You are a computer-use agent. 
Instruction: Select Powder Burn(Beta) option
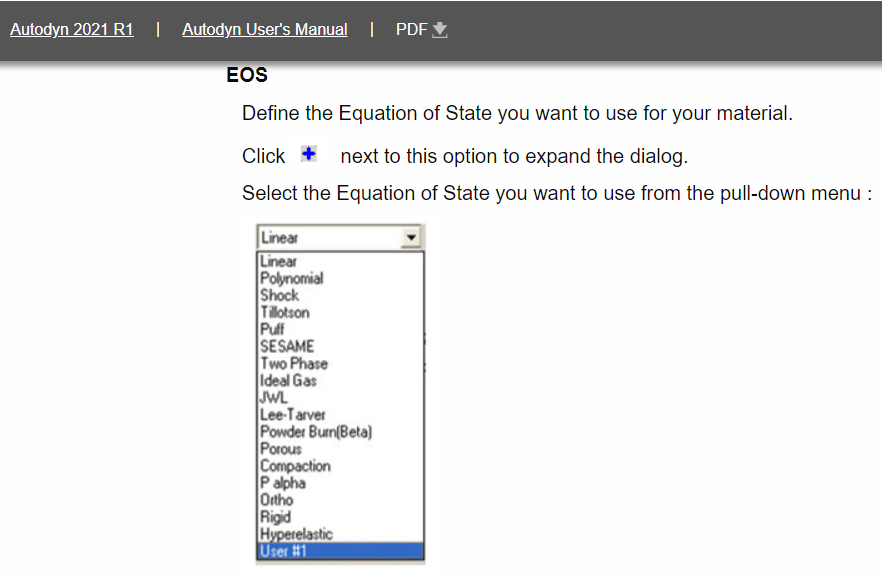[x=340, y=431]
